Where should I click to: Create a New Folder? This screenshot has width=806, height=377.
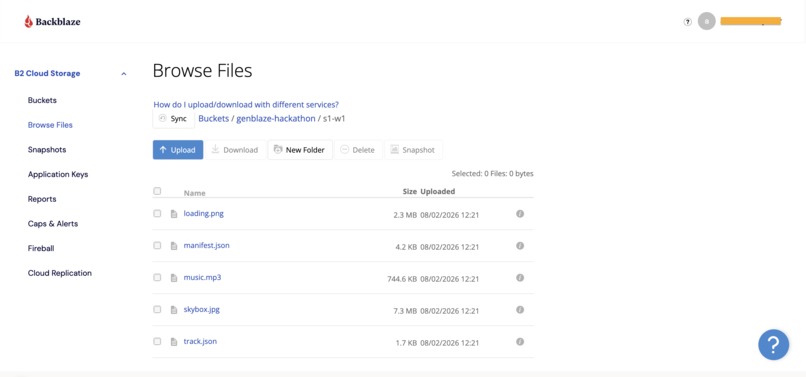click(300, 150)
